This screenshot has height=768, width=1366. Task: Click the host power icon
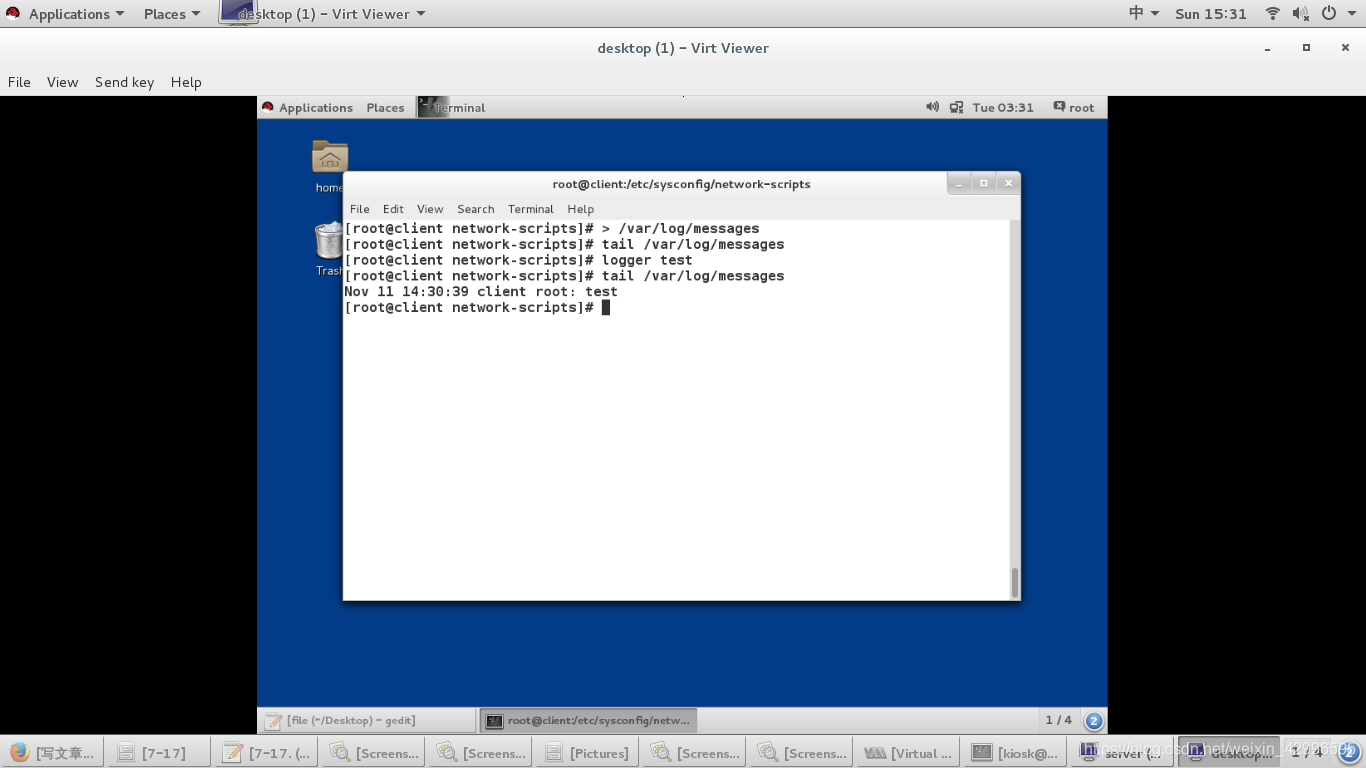coord(1329,14)
